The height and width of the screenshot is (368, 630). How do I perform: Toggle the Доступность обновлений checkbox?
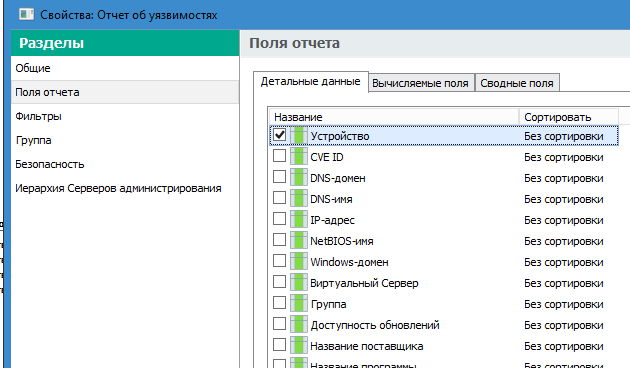point(279,323)
